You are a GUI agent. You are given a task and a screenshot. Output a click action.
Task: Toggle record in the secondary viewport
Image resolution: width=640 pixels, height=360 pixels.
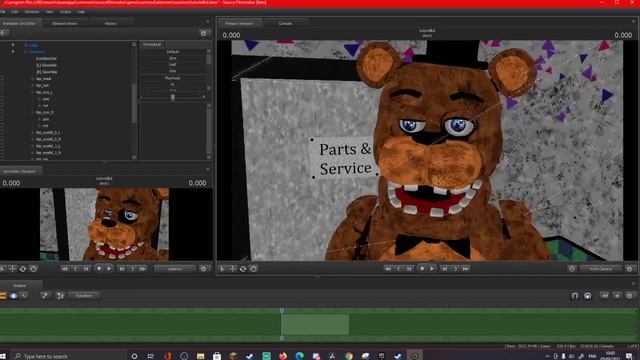(x=99, y=269)
